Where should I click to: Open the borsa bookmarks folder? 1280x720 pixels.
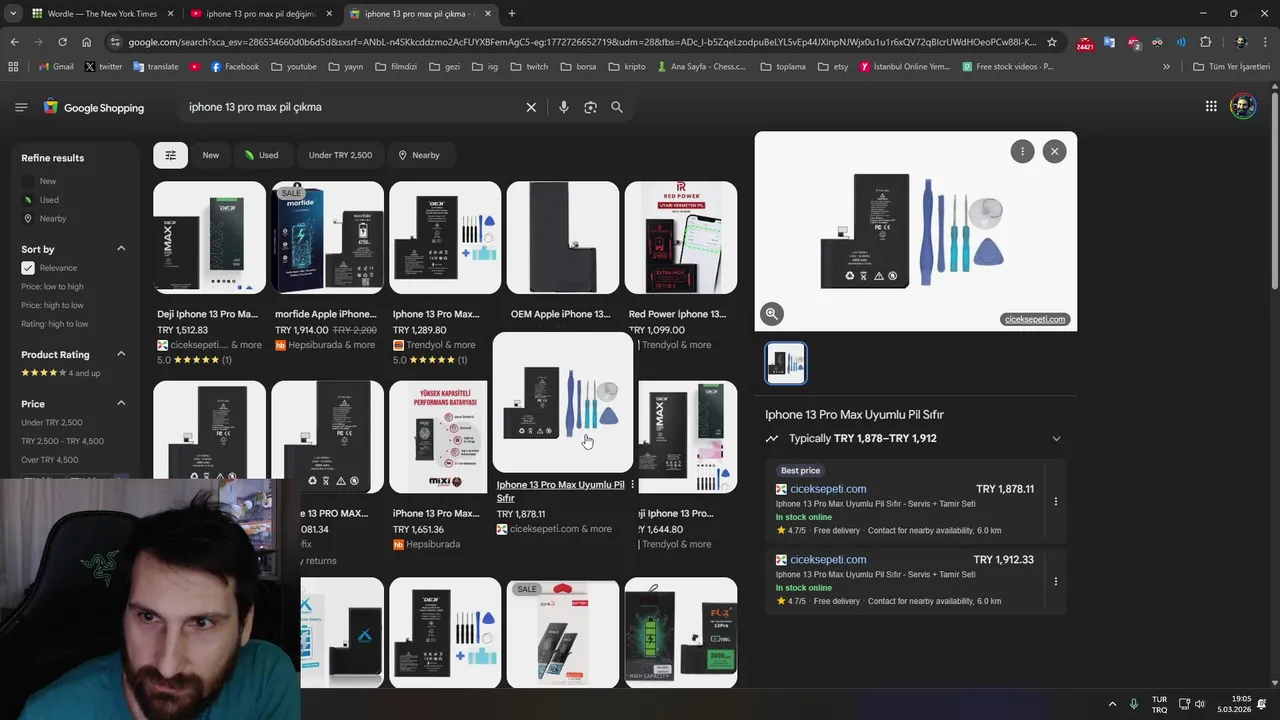(x=579, y=67)
